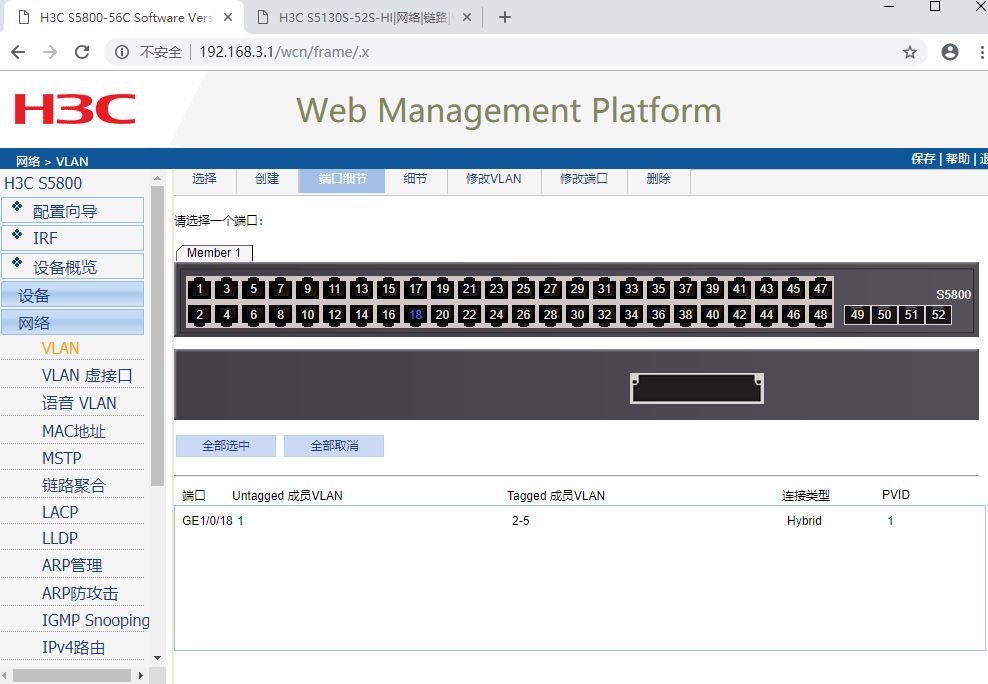Click 帮助 in the top bar
988x684 pixels.
point(957,159)
